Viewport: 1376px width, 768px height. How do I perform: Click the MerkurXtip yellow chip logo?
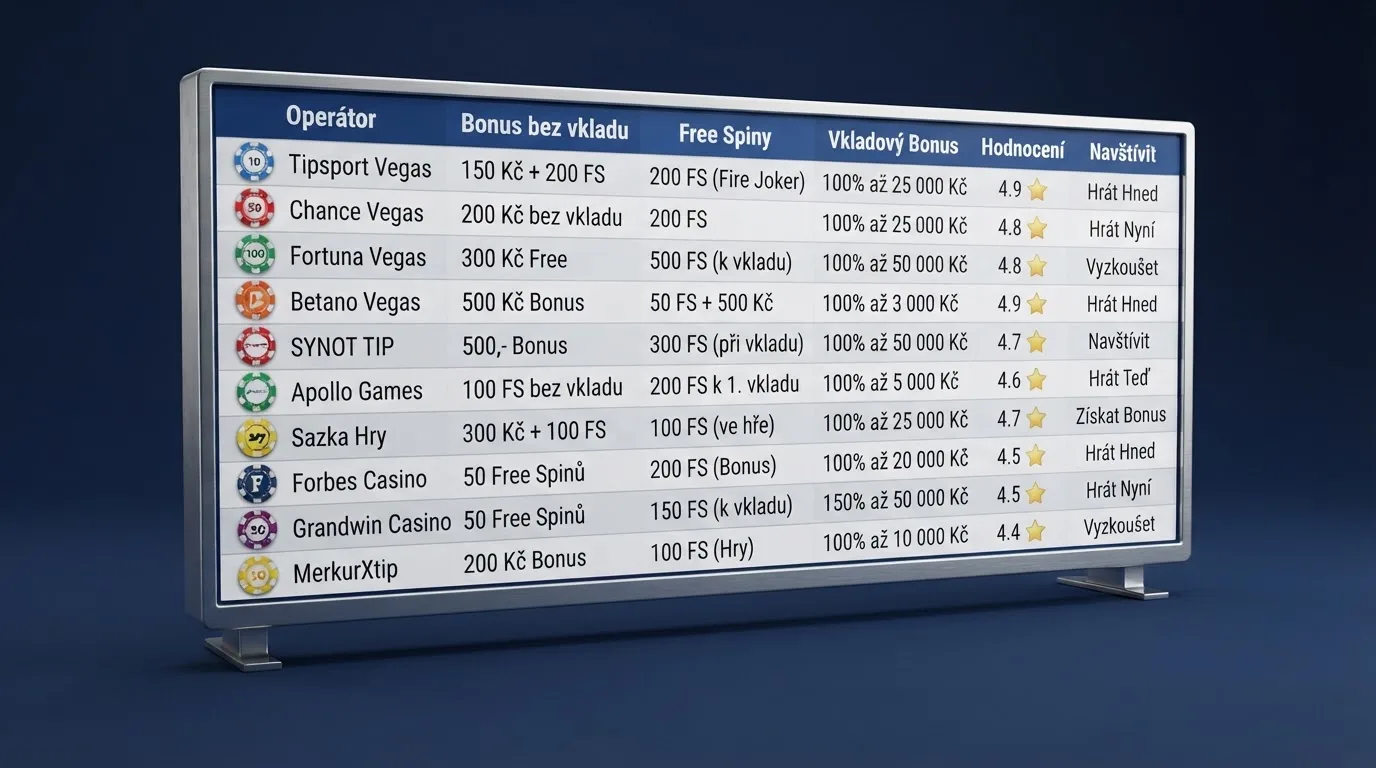tap(258, 575)
